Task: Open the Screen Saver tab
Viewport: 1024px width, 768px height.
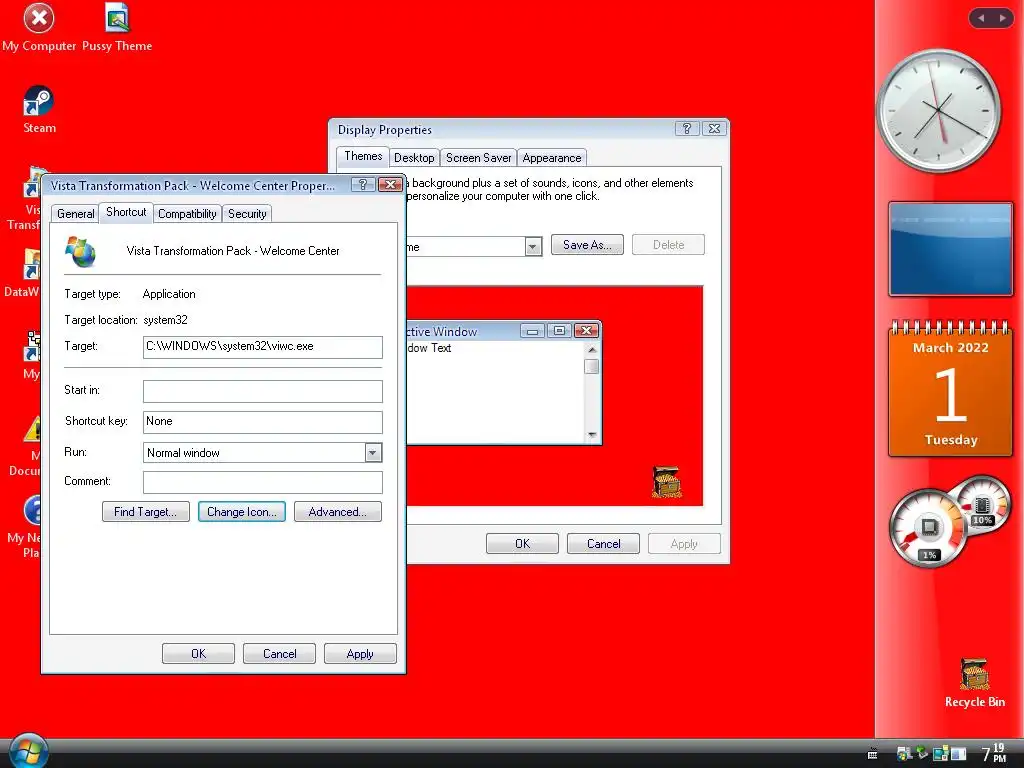Action: (x=478, y=157)
